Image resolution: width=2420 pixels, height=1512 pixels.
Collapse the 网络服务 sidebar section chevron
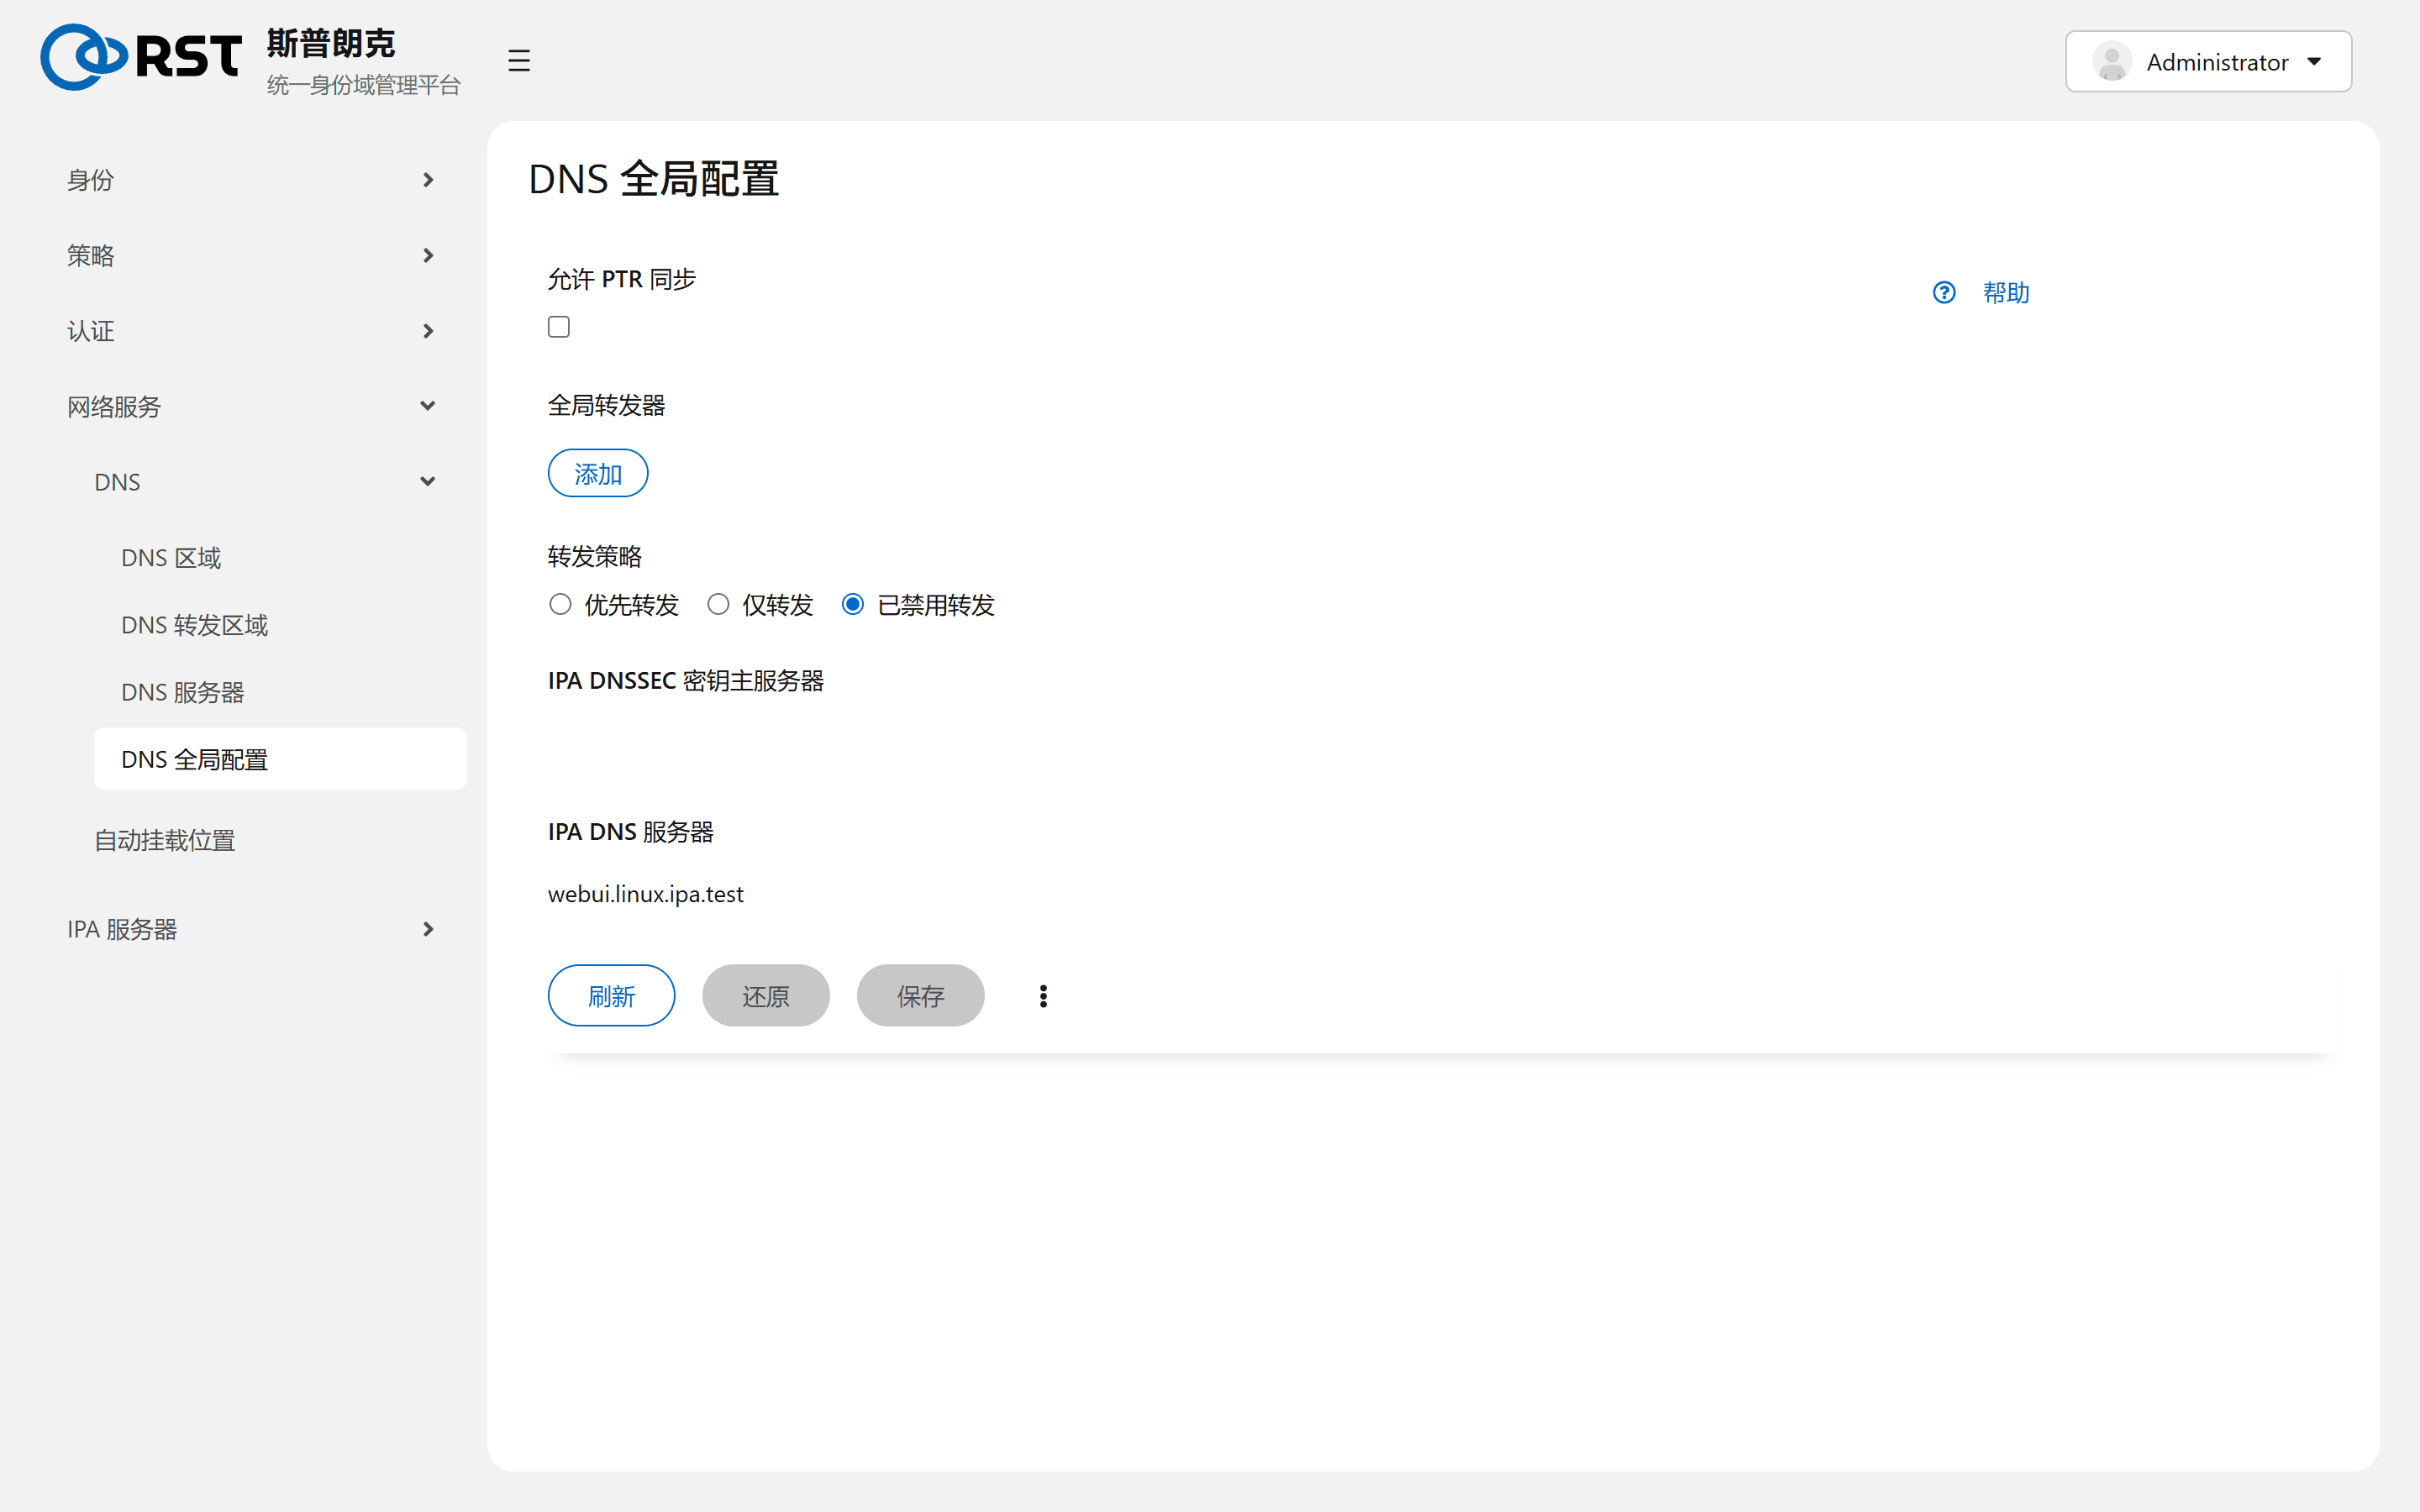[x=428, y=406]
